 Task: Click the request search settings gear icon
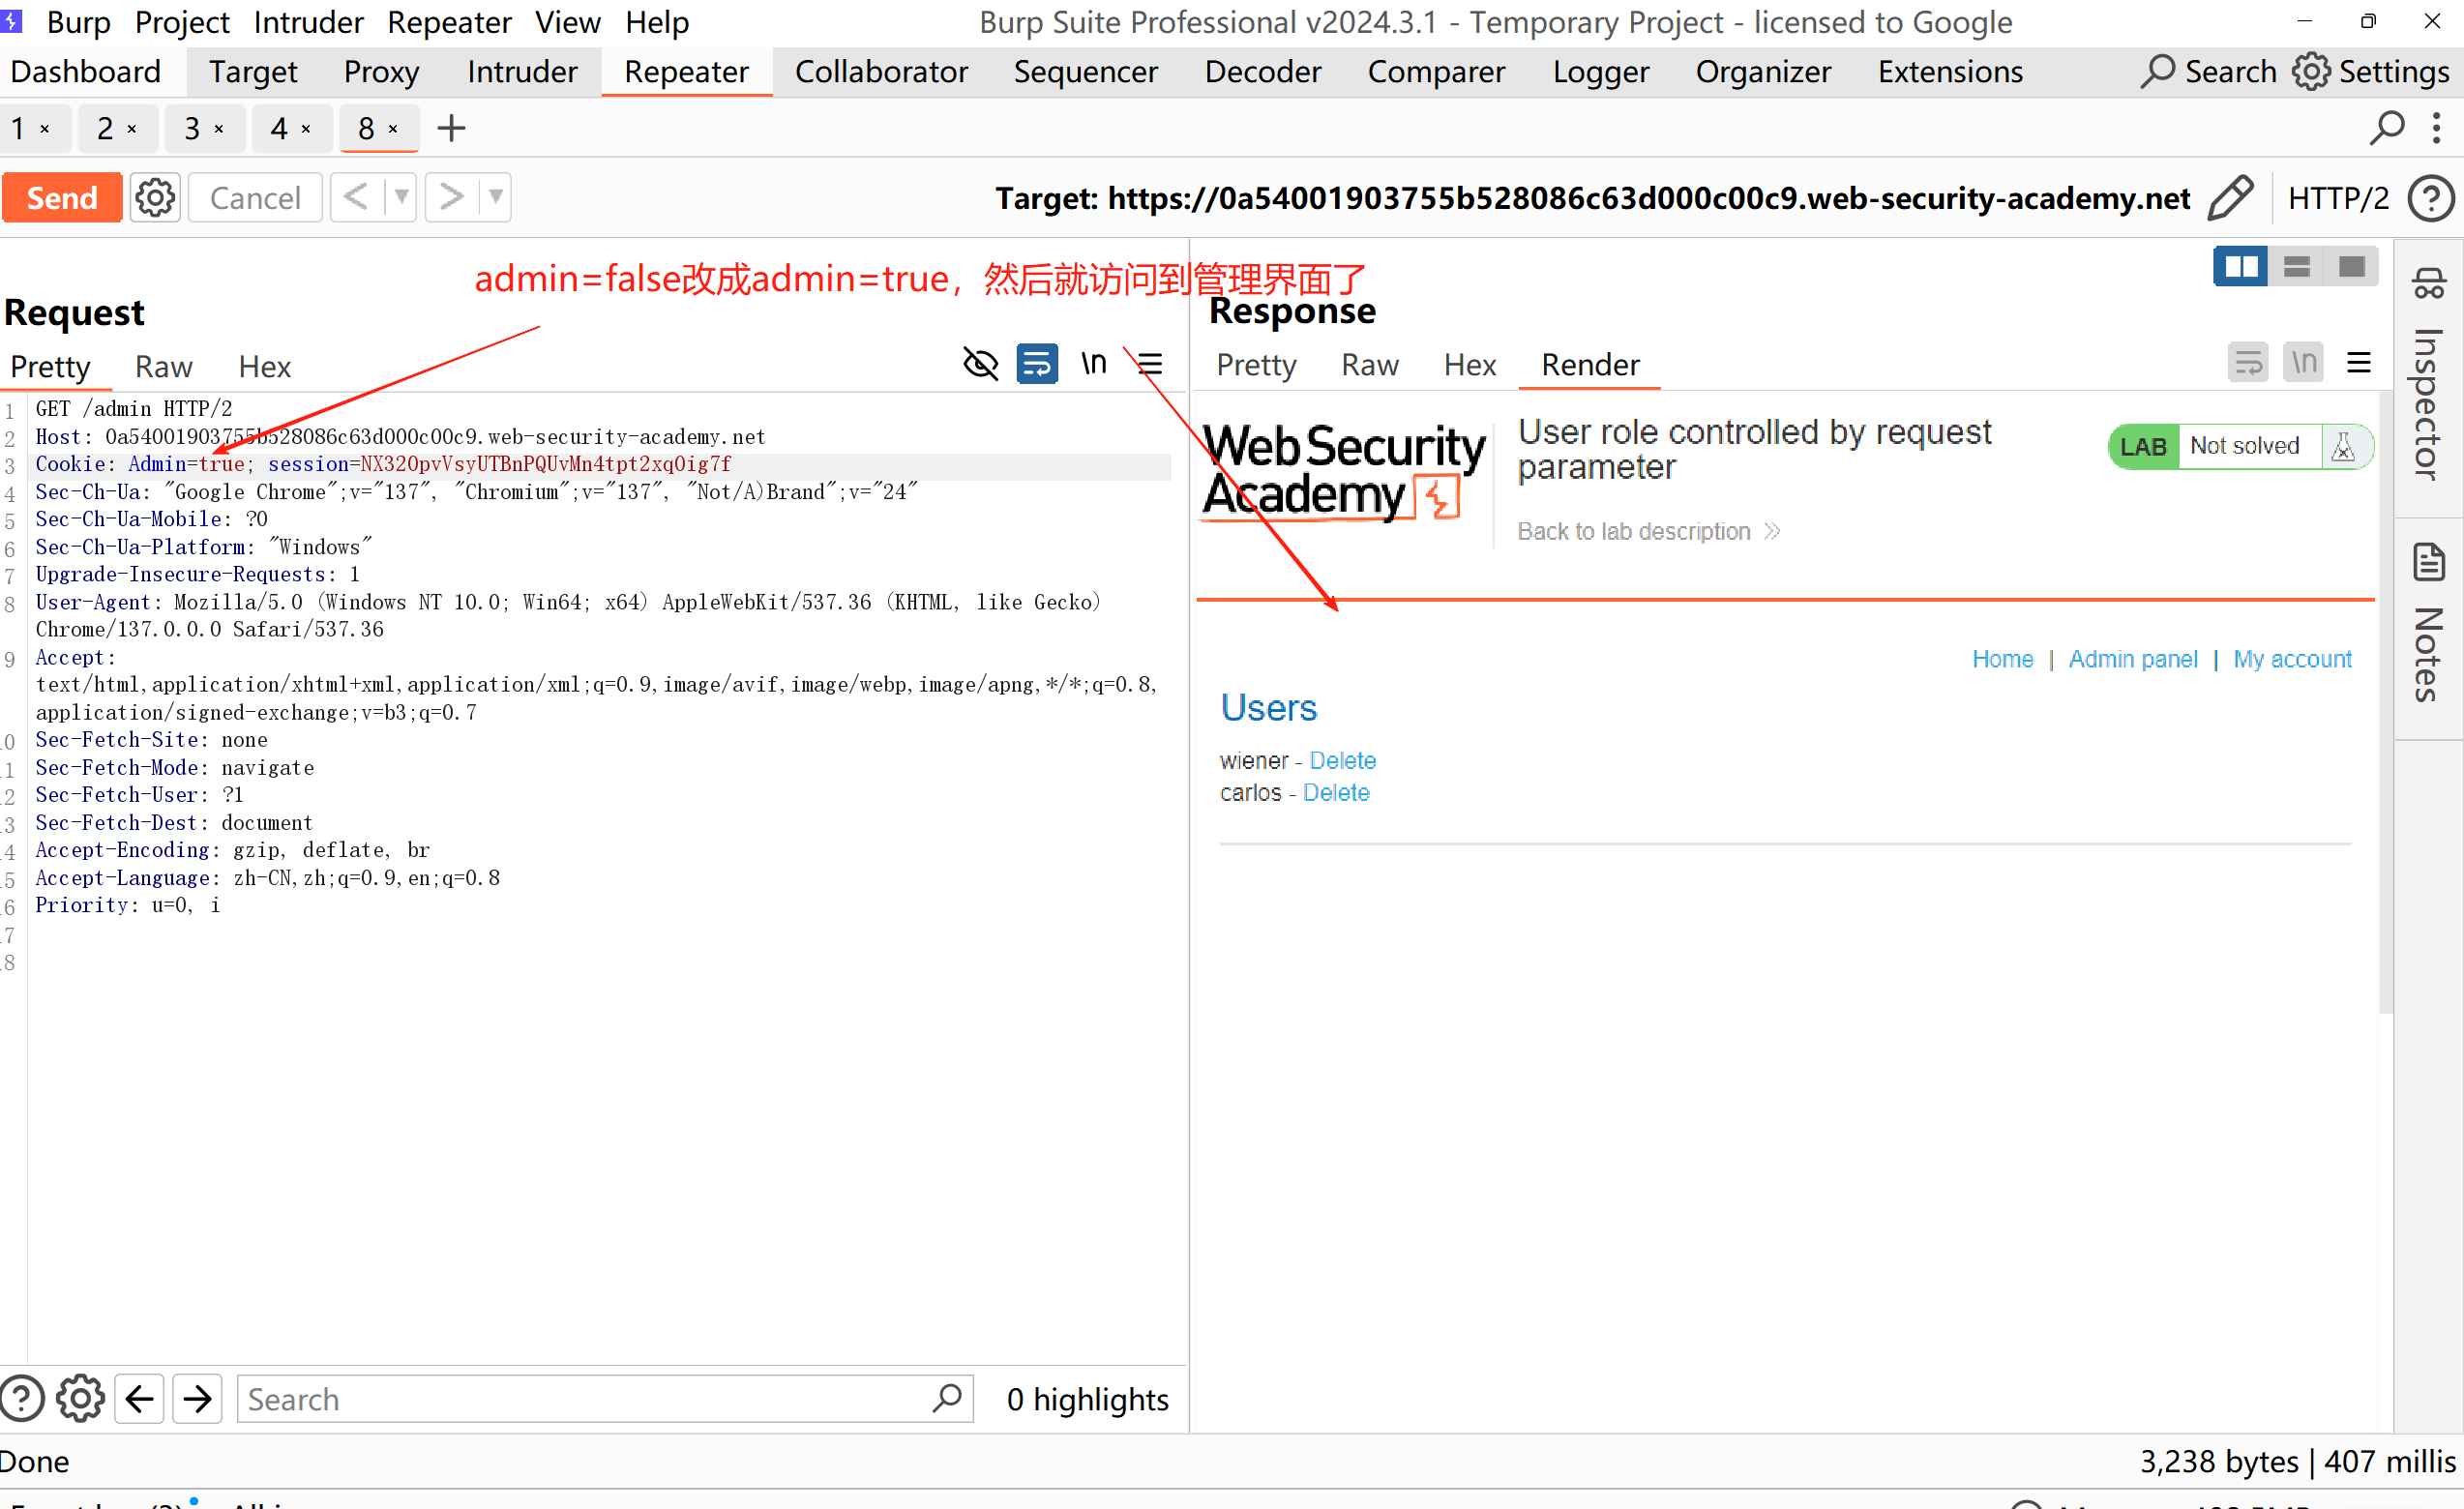tap(80, 1398)
